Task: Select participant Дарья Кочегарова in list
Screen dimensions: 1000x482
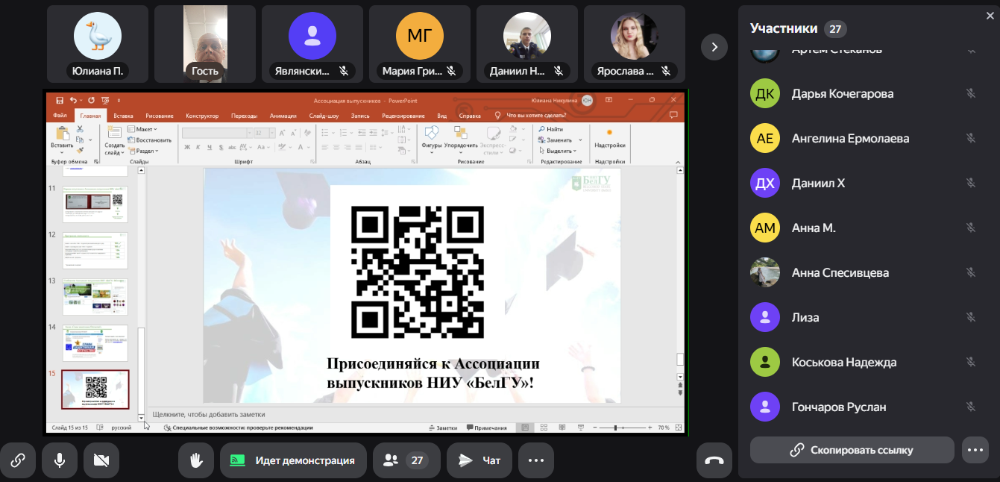Action: [864, 94]
